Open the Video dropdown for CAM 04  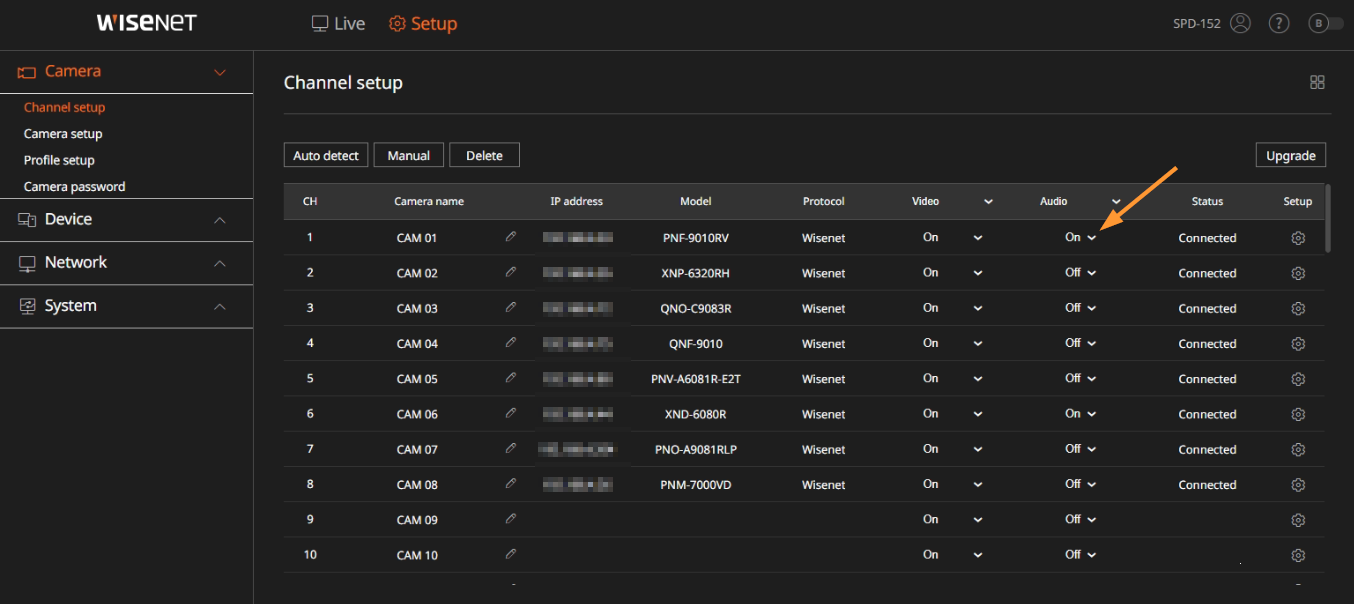pos(978,343)
